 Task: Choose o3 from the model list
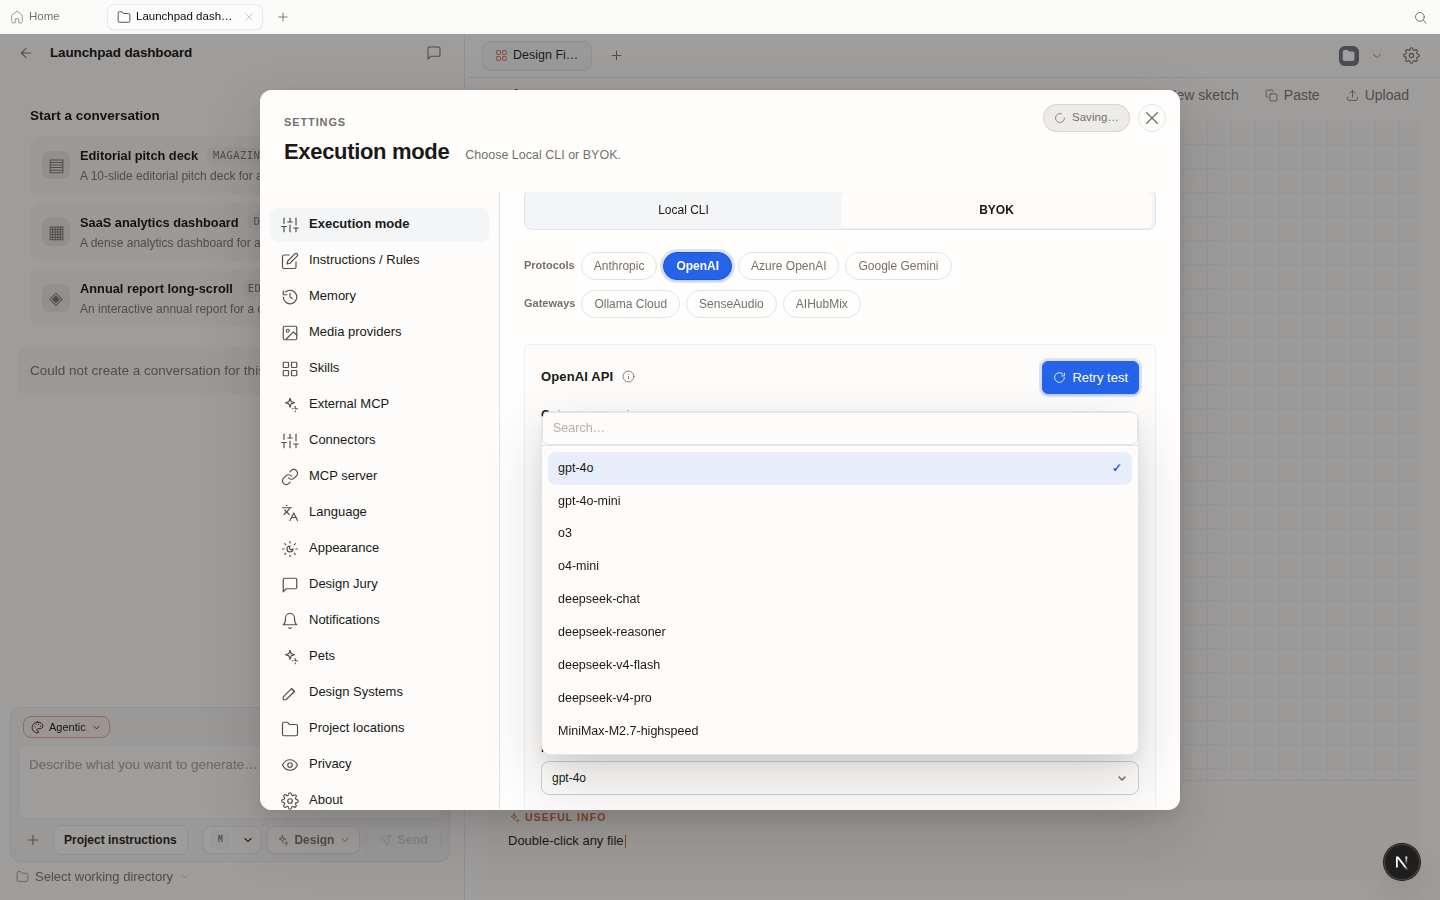click(x=840, y=533)
